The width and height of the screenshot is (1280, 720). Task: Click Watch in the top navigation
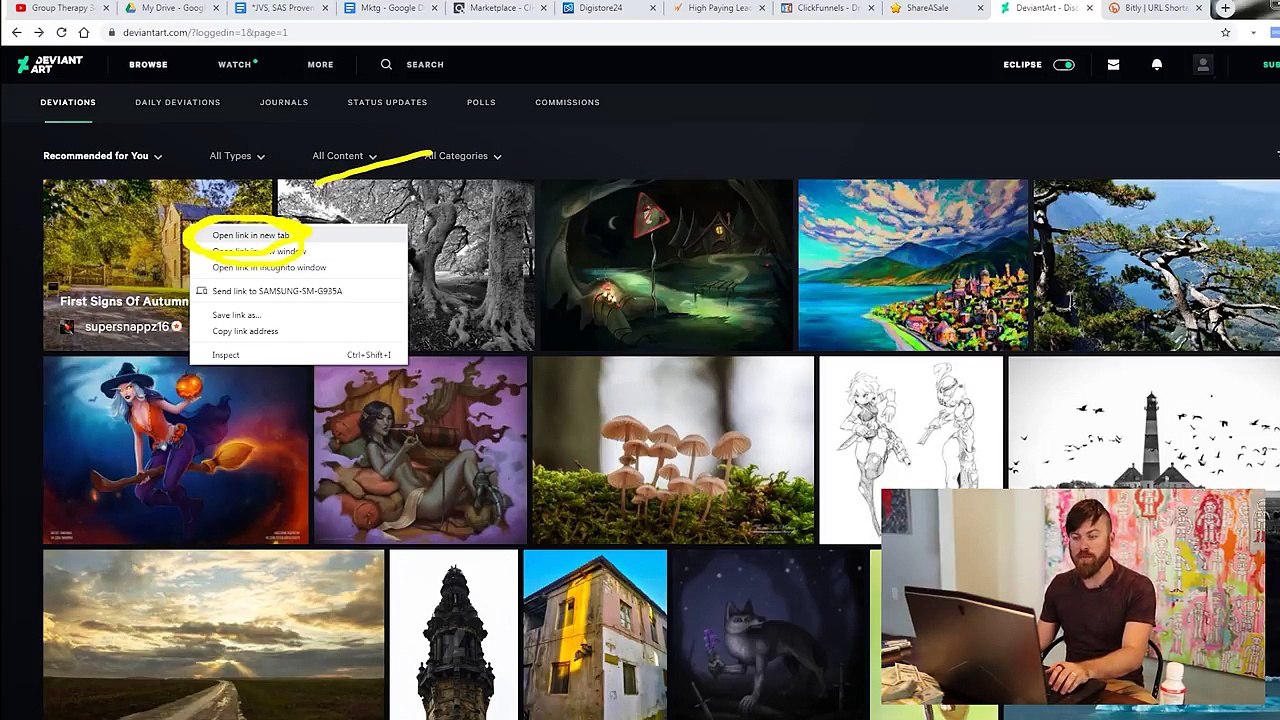pyautogui.click(x=235, y=64)
